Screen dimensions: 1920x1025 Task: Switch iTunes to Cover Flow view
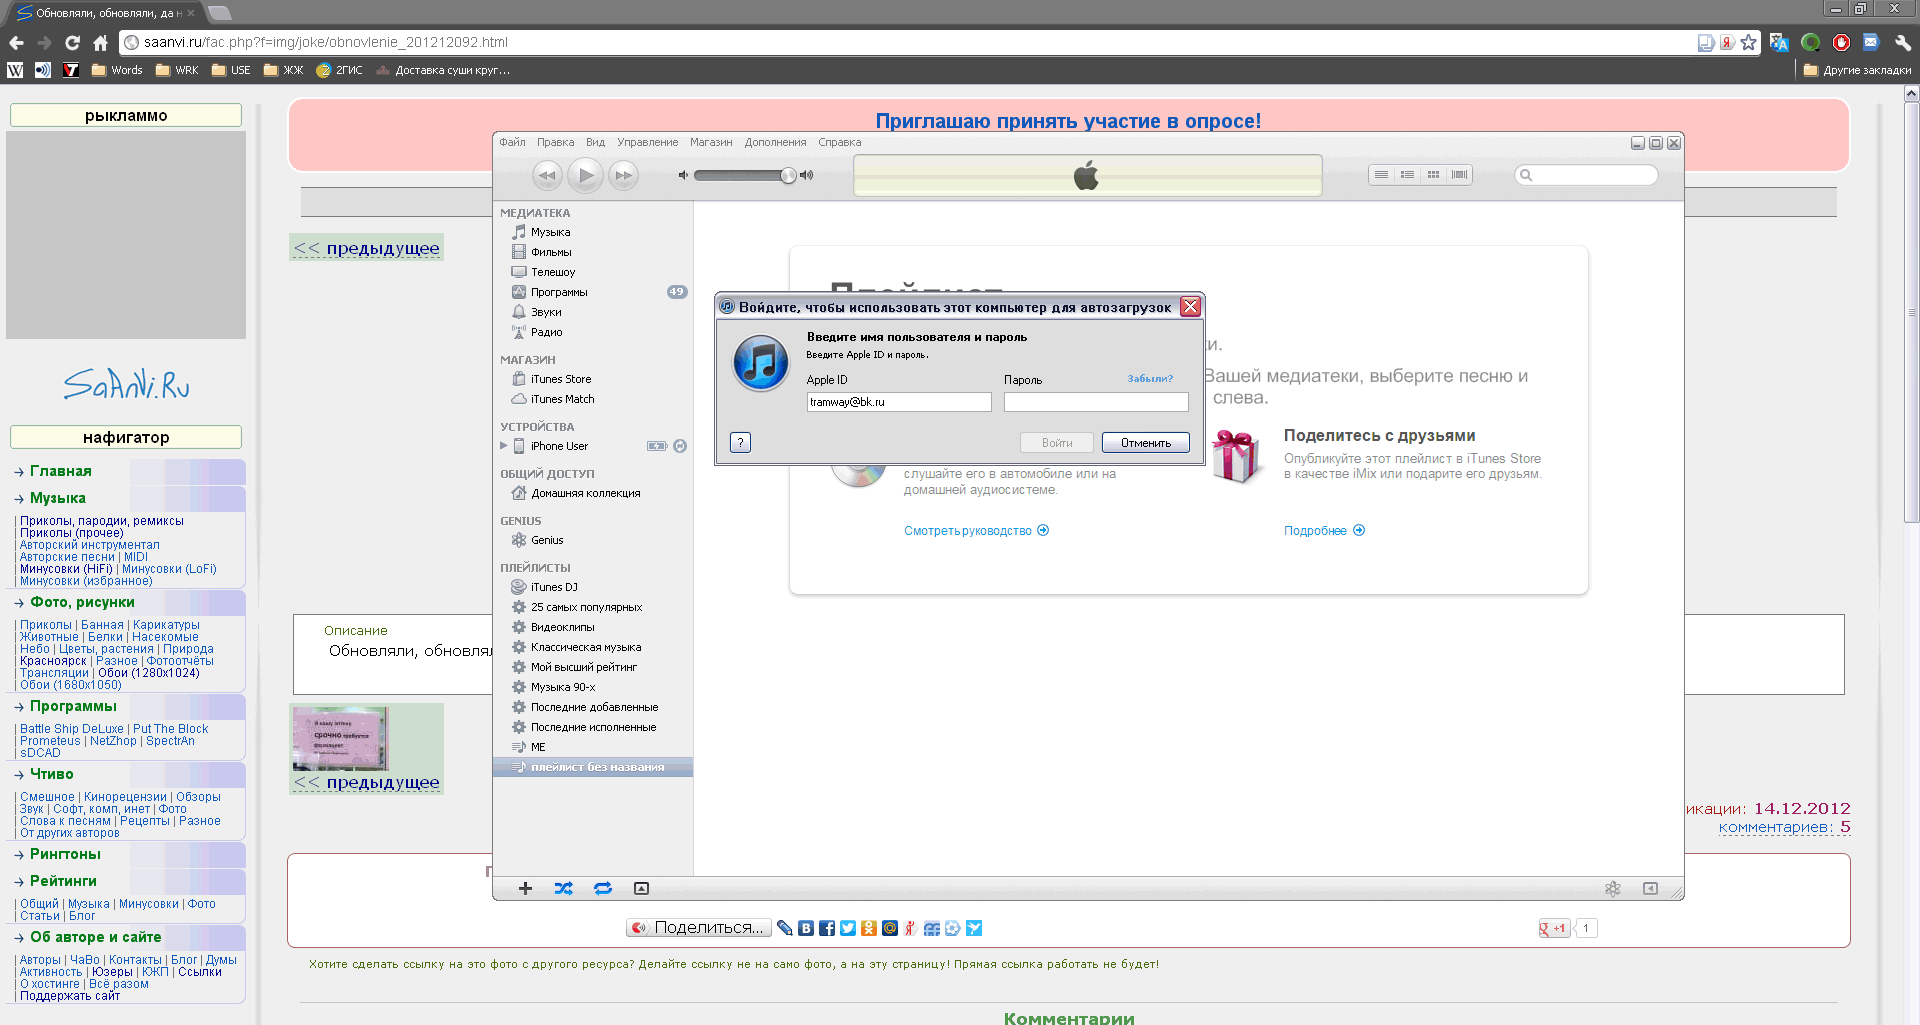point(1459,175)
